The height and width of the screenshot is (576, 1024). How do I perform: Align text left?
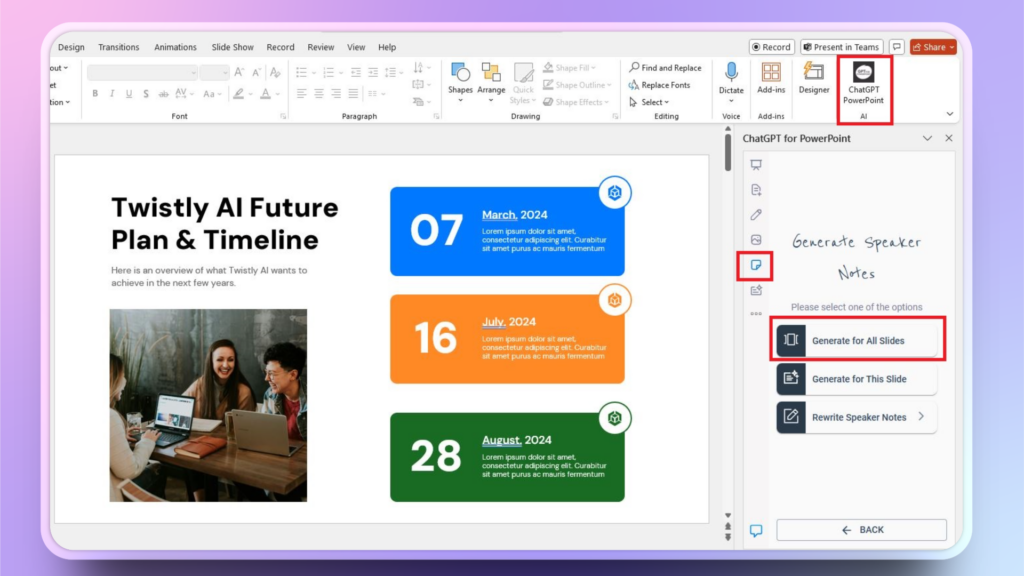pos(301,94)
